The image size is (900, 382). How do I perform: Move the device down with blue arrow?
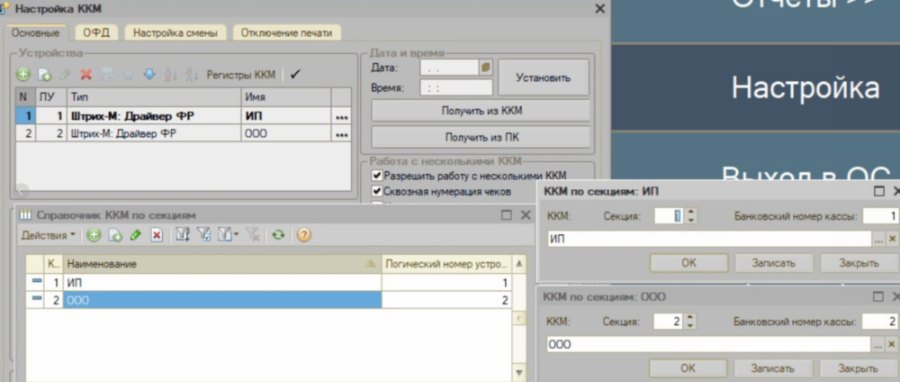point(149,75)
